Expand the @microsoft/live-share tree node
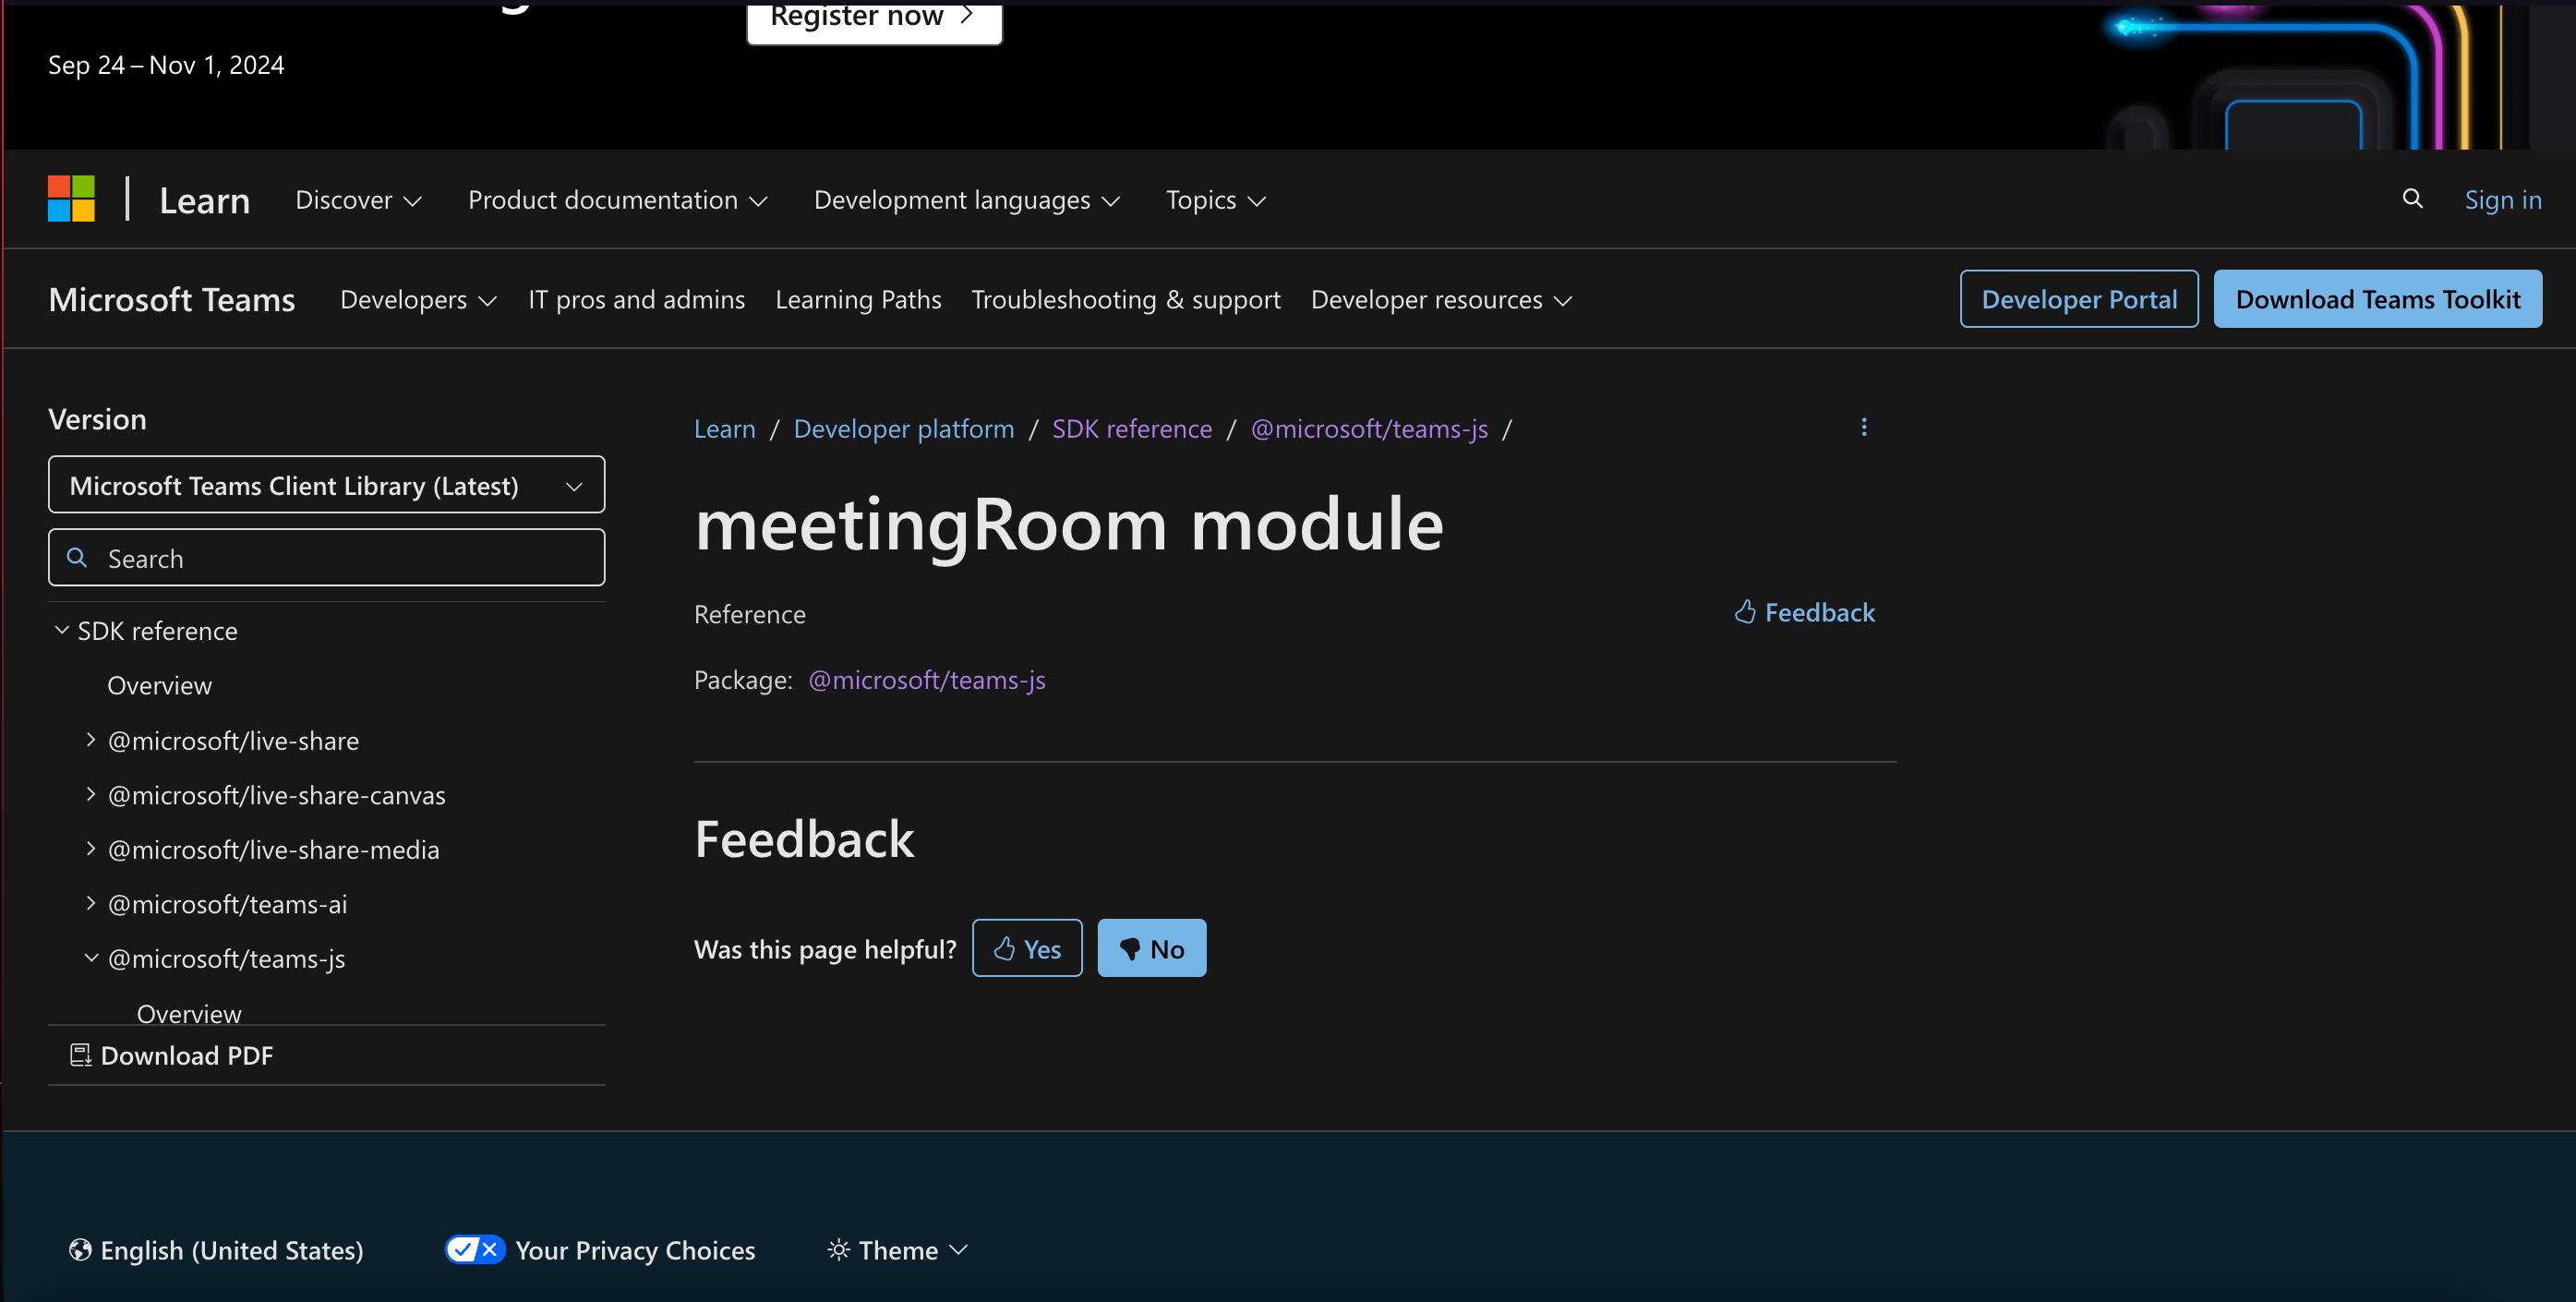Screen dimensions: 2576x1302 (x=91, y=739)
